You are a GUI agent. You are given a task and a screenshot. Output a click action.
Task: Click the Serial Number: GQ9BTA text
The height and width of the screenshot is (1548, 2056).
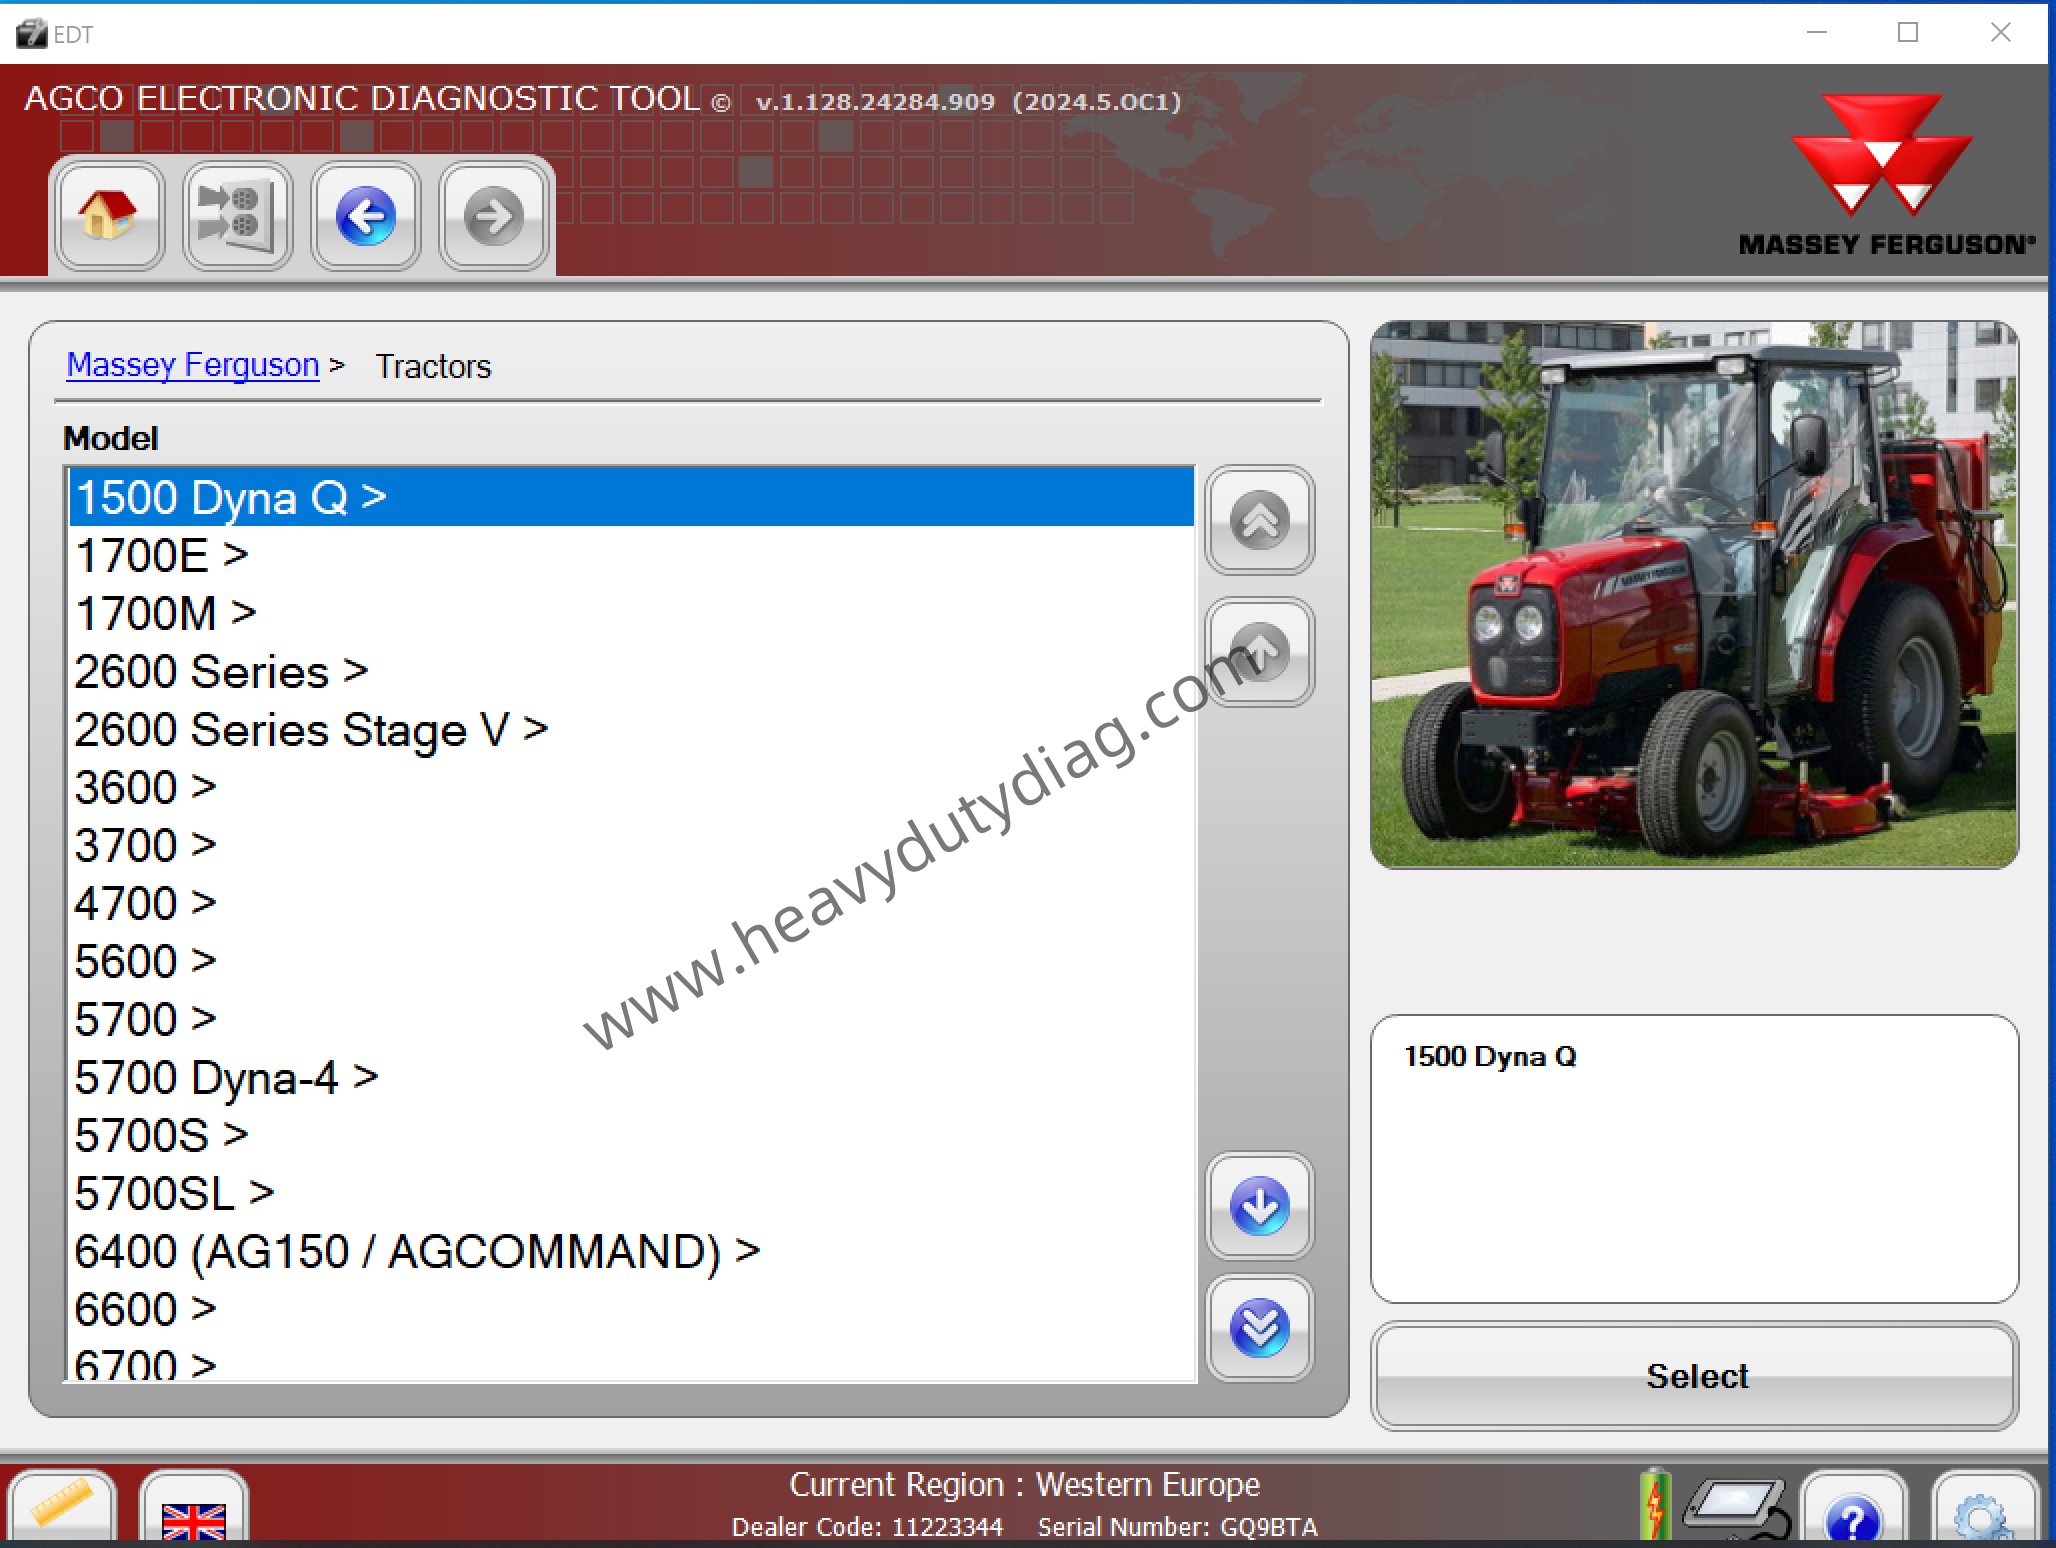coord(1177,1527)
